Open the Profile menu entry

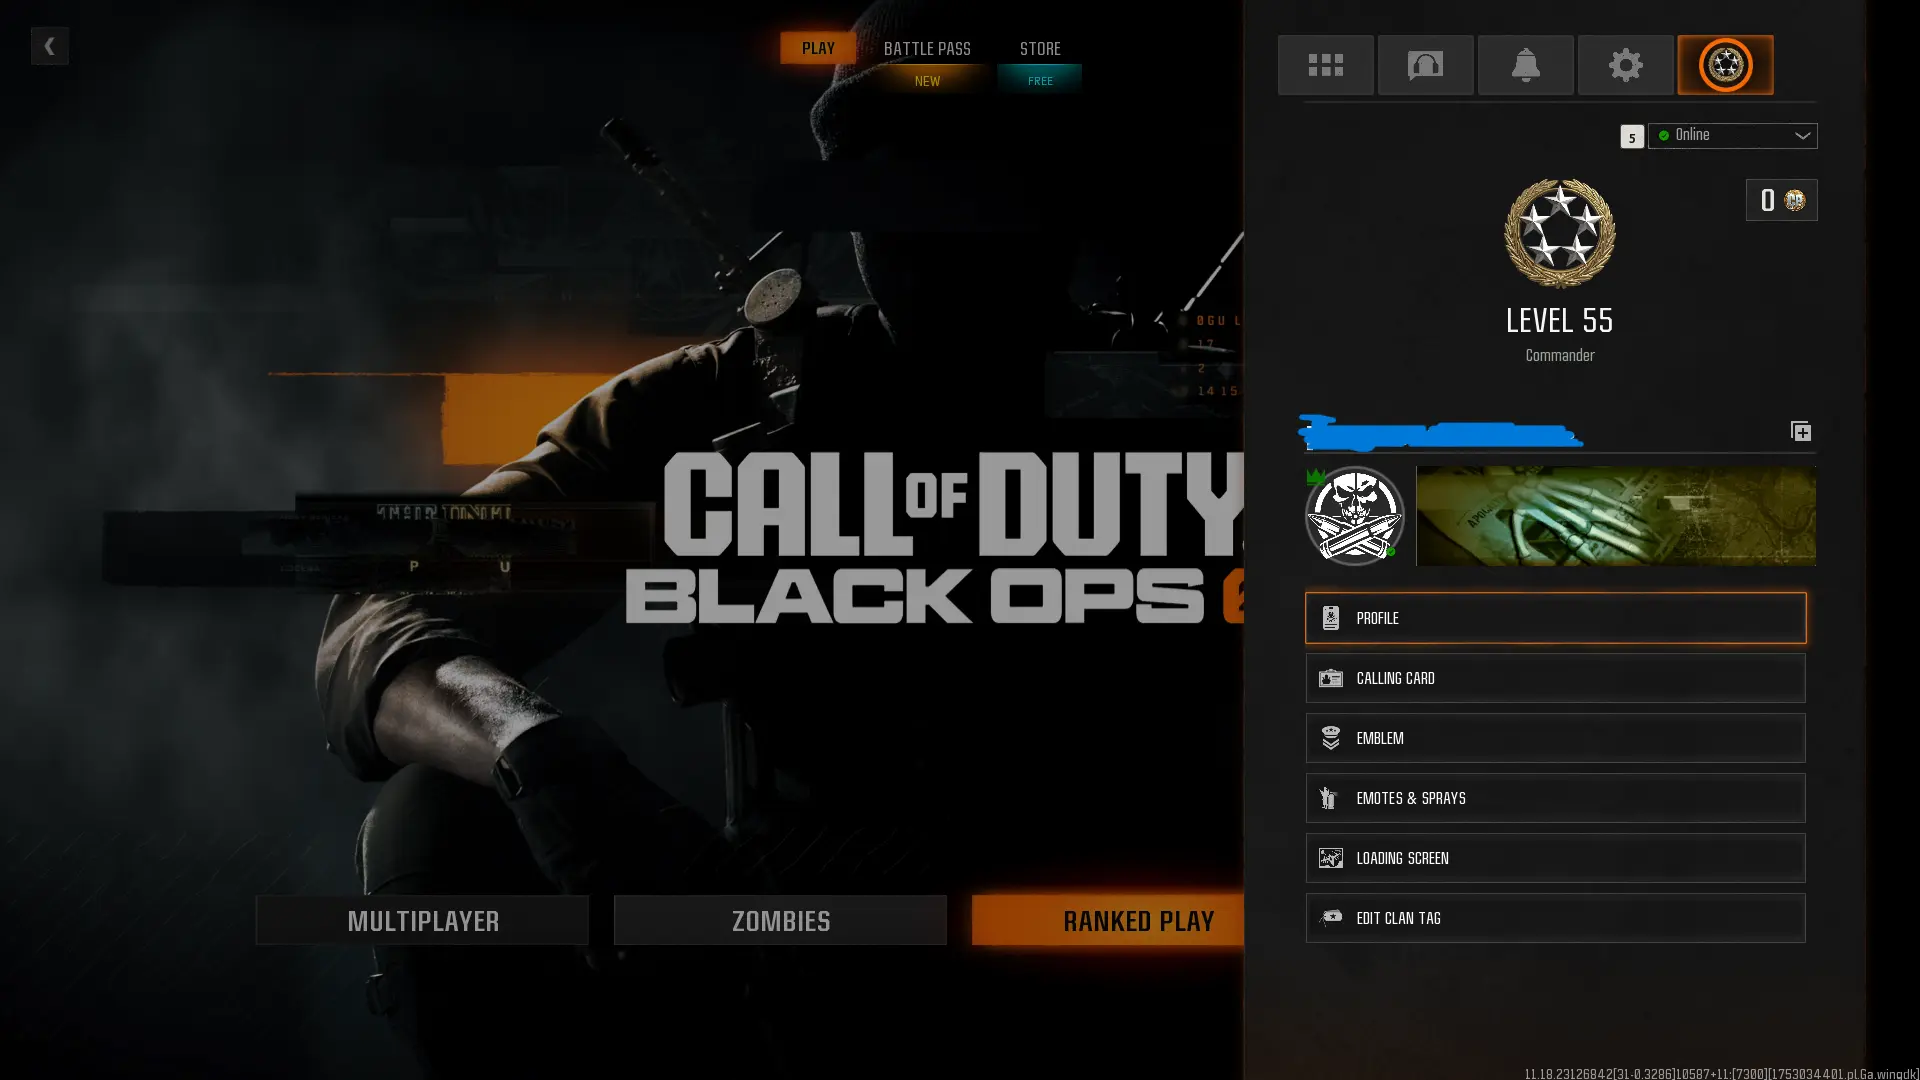(1555, 618)
